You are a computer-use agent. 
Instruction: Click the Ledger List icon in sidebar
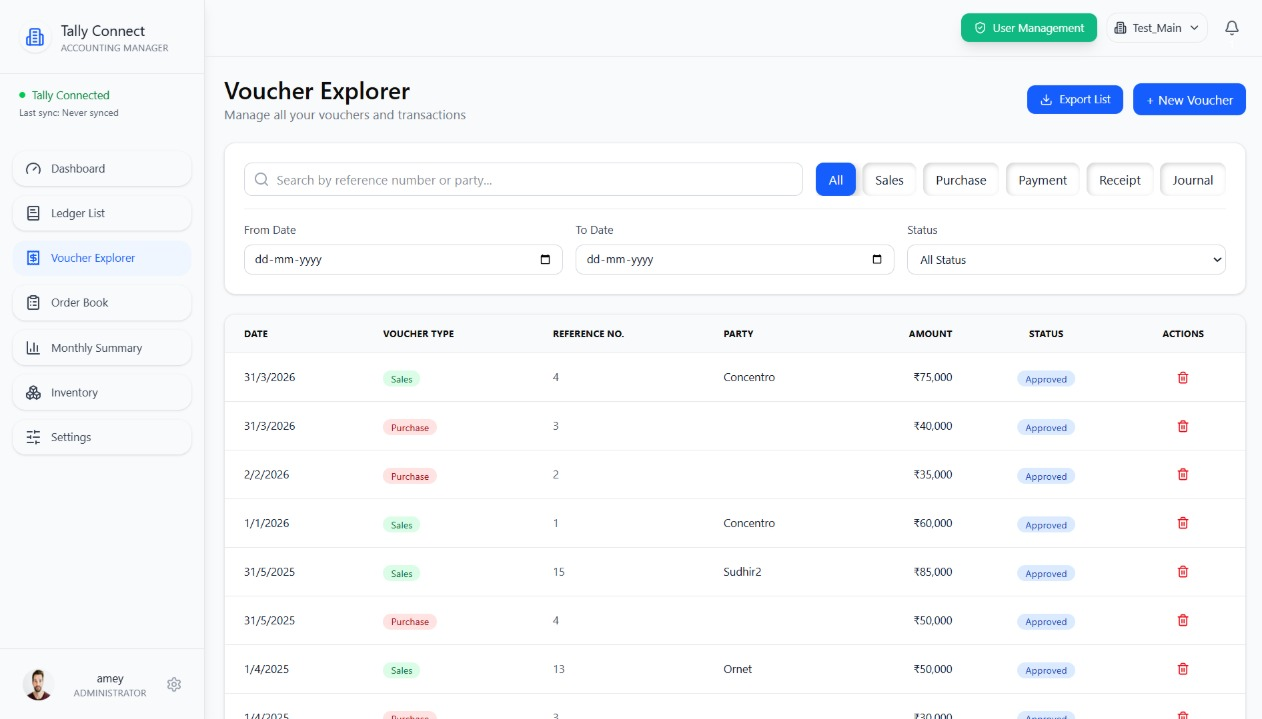click(33, 213)
